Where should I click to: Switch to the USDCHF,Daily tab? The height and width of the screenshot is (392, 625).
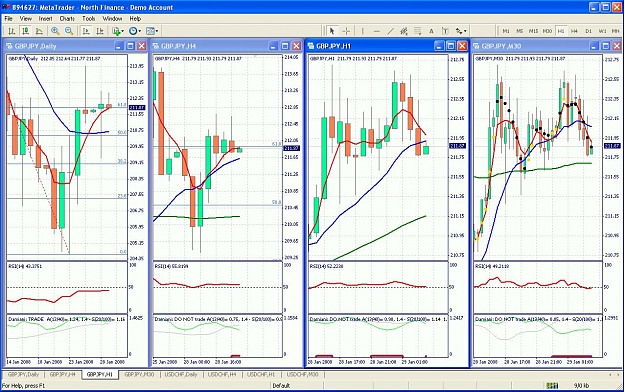[181, 374]
